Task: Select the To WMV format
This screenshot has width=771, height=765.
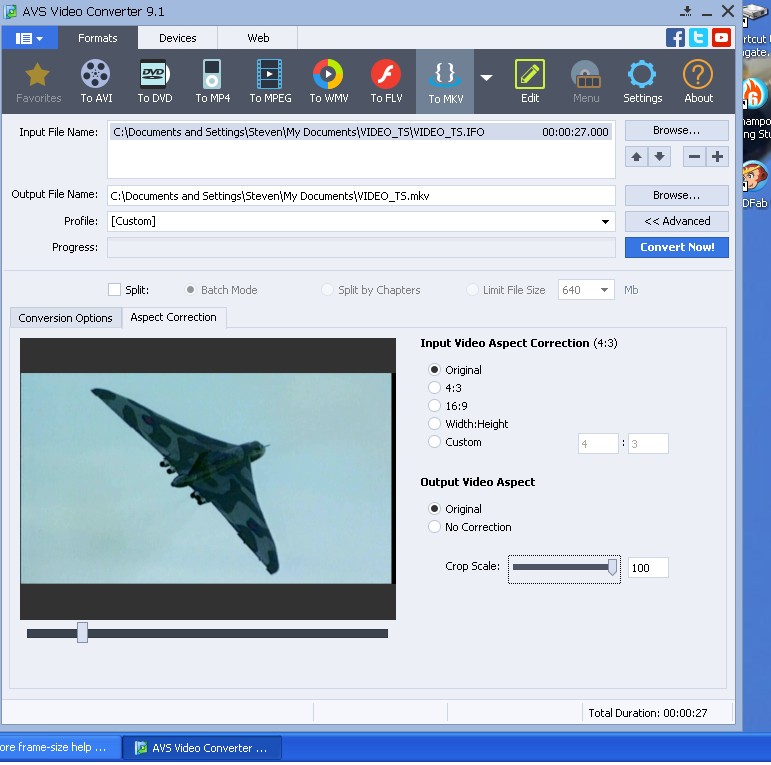Action: click(328, 82)
